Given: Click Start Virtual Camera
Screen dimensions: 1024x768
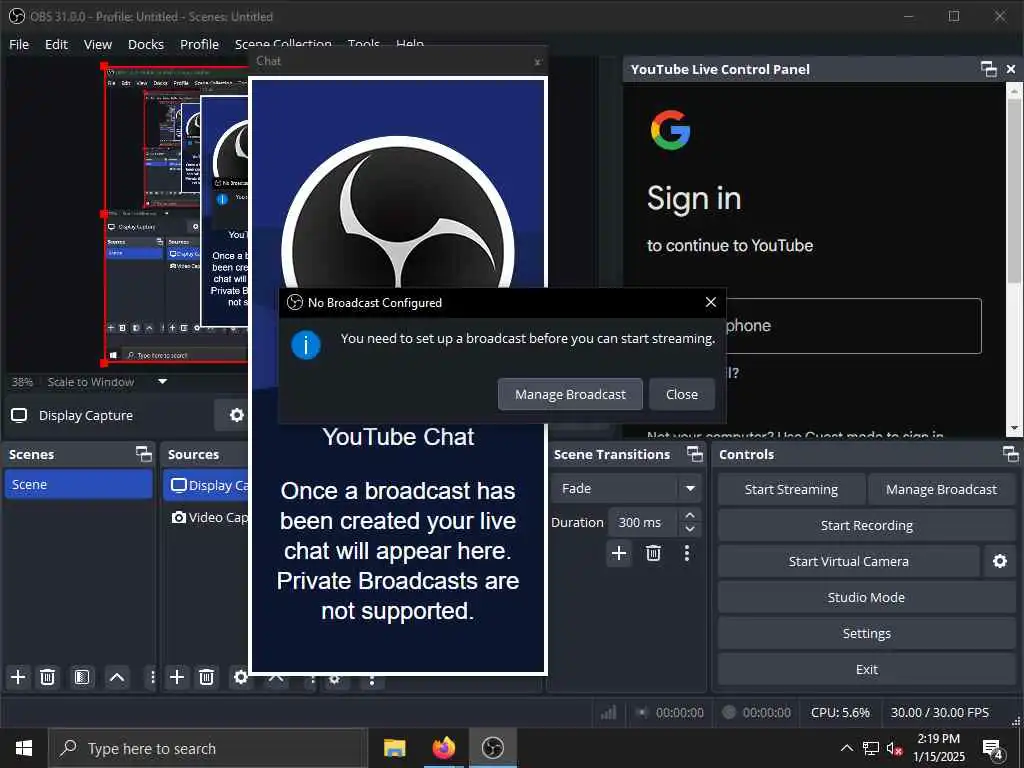Looking at the screenshot, I should click(848, 561).
